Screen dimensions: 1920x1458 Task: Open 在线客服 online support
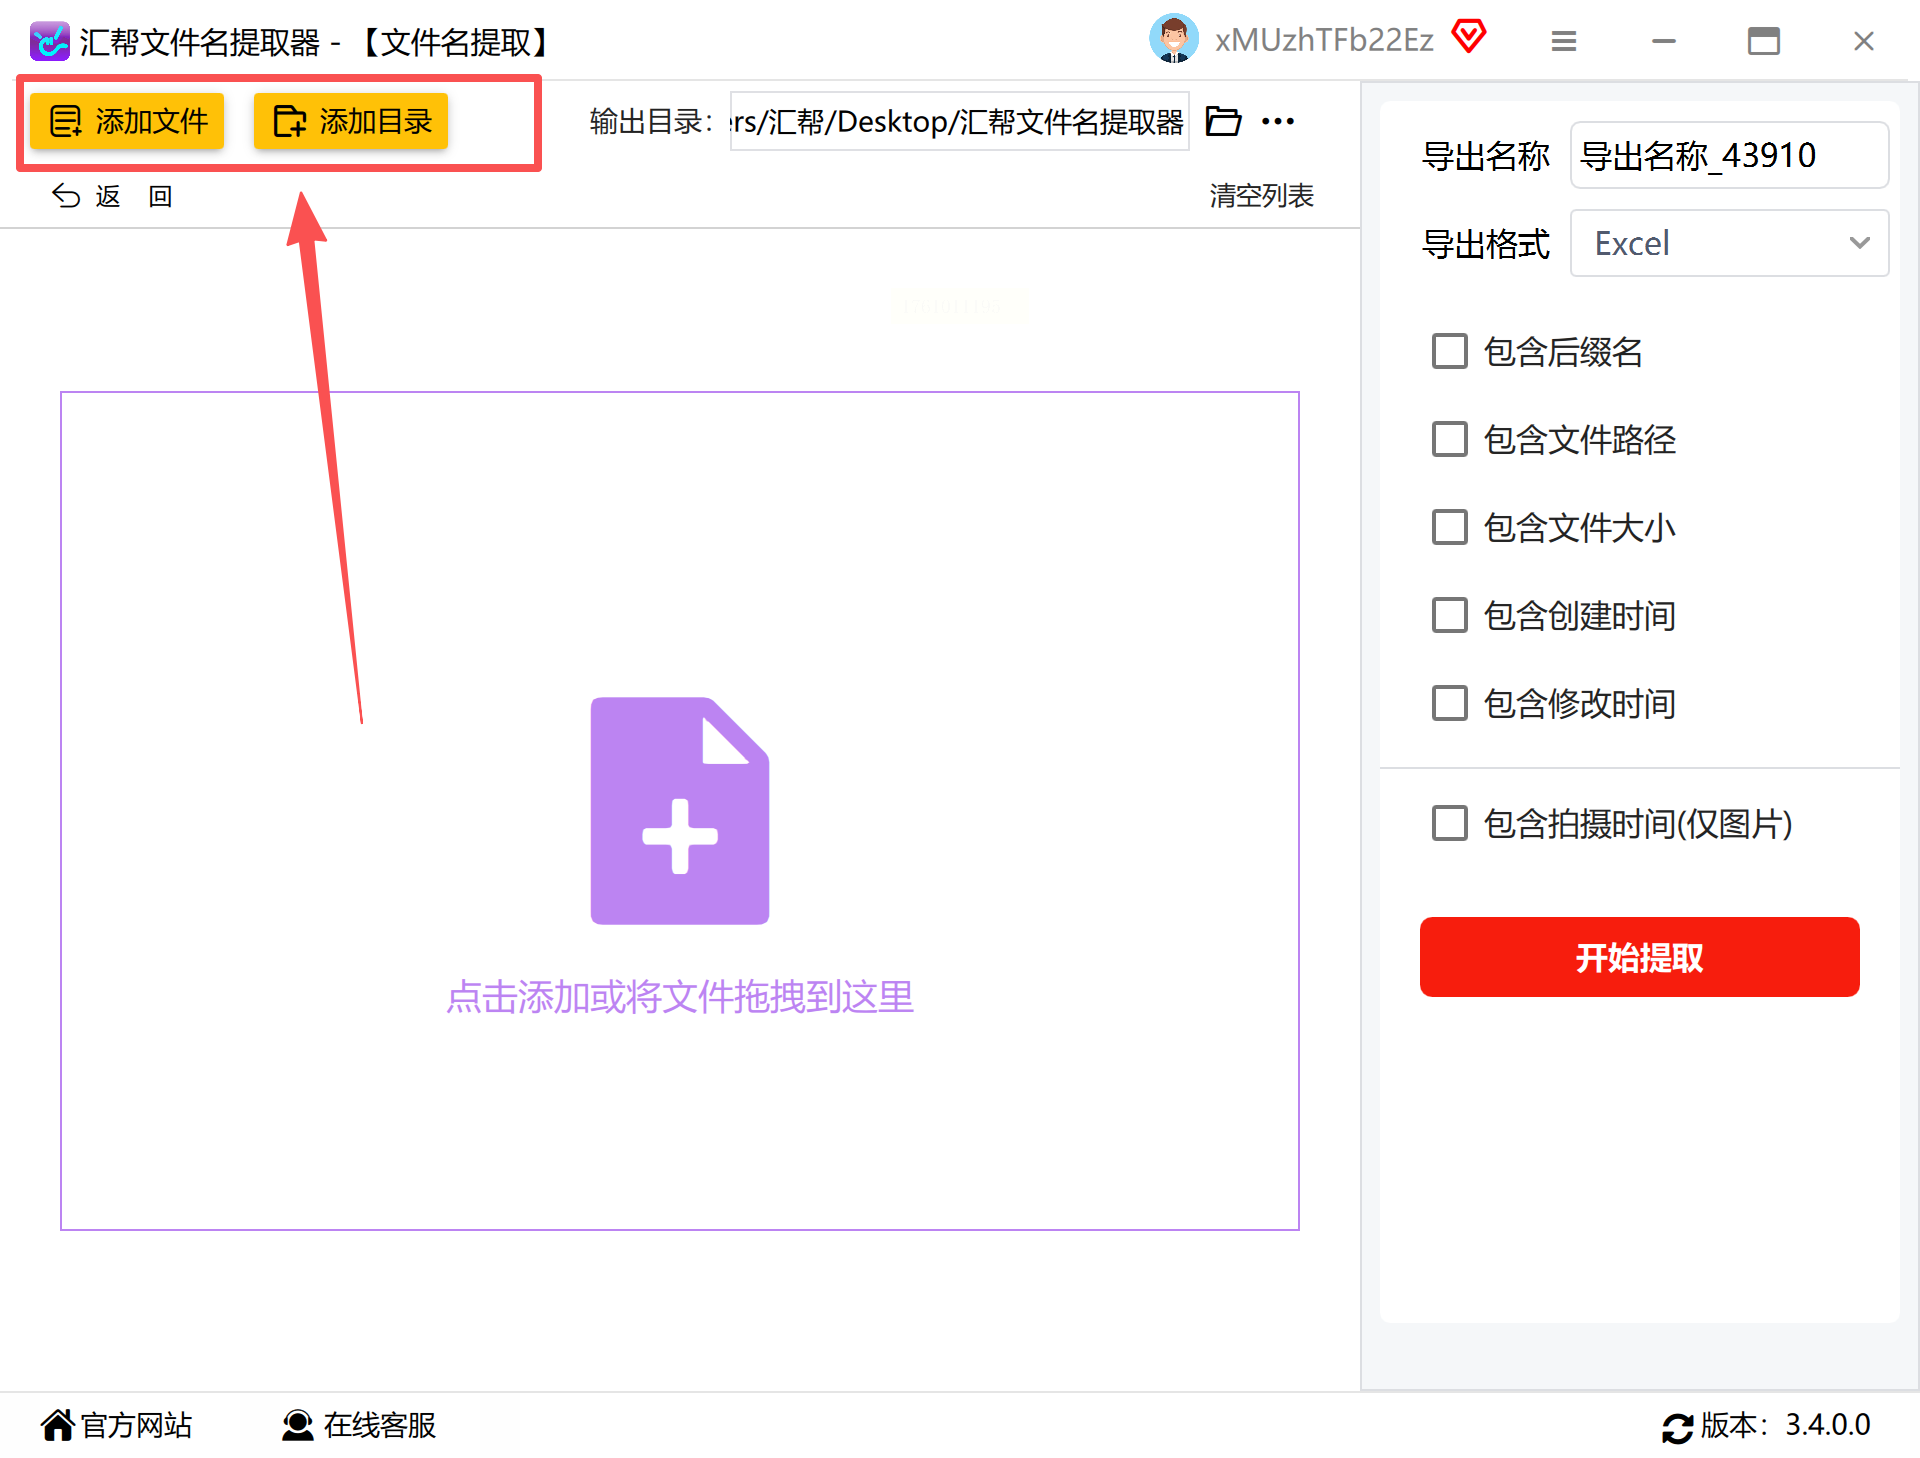coord(359,1425)
